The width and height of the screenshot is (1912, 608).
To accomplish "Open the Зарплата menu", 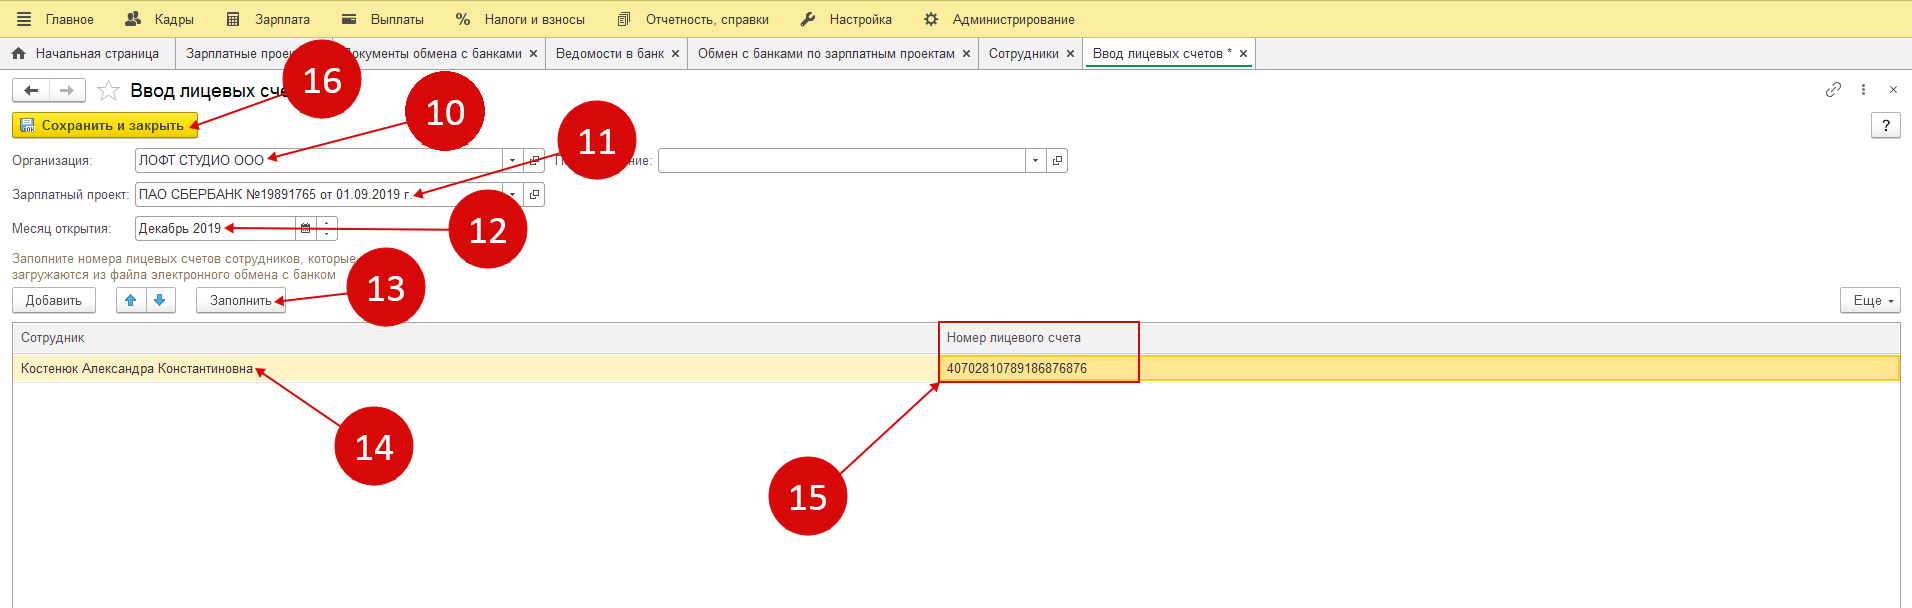I will [268, 19].
